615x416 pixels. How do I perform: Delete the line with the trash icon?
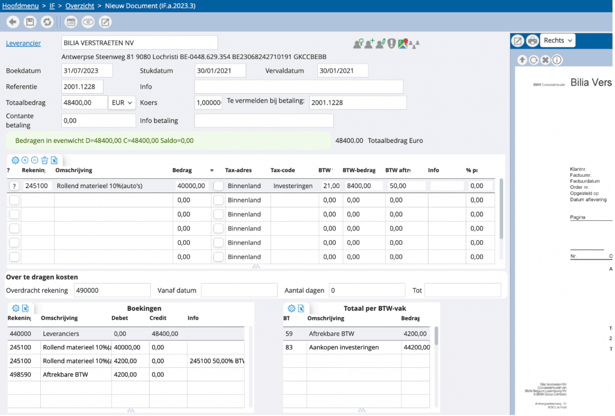tap(44, 160)
